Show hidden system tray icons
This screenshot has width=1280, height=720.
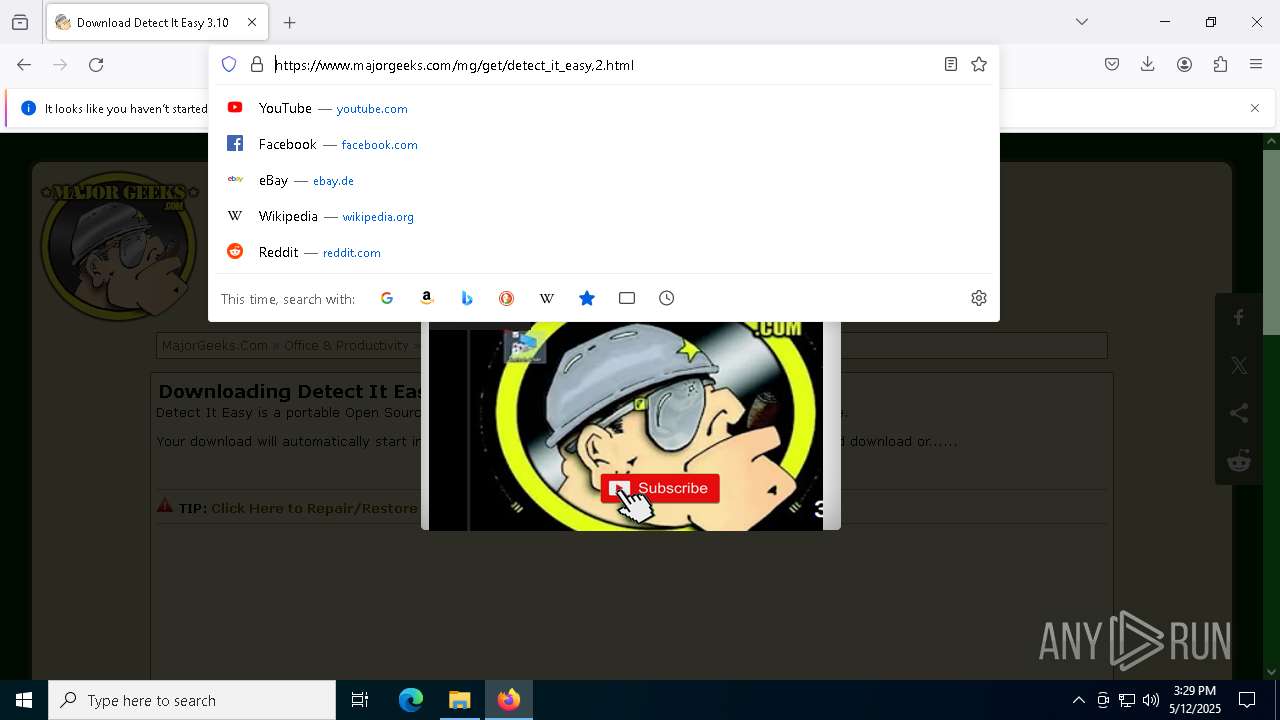point(1078,700)
